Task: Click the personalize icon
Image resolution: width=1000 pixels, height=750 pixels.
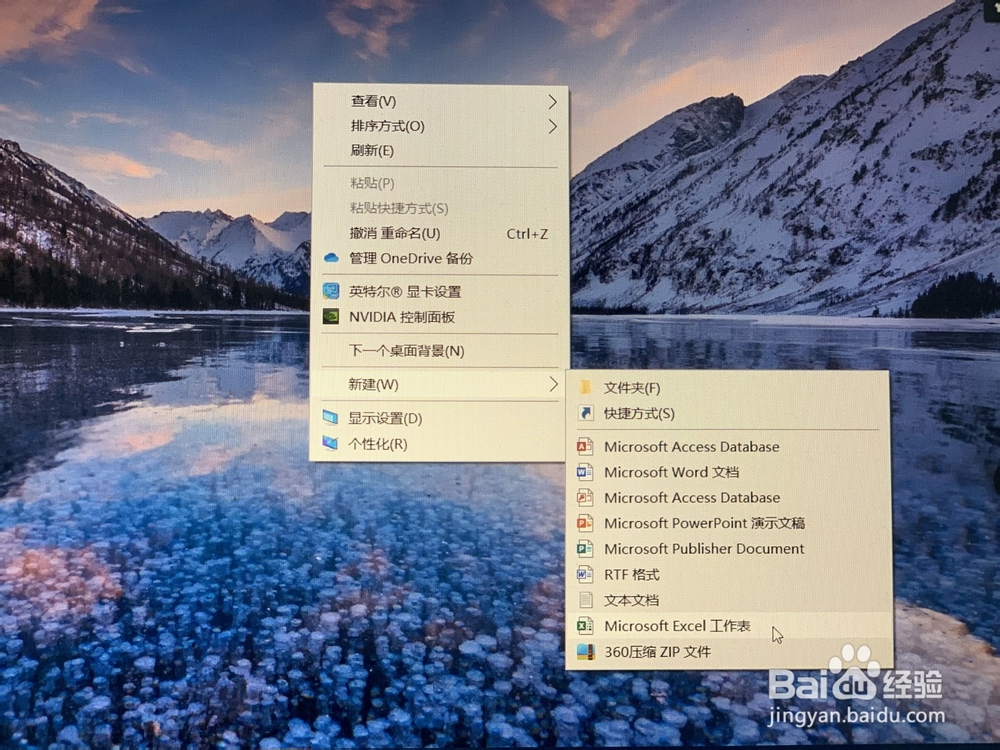Action: [x=330, y=443]
